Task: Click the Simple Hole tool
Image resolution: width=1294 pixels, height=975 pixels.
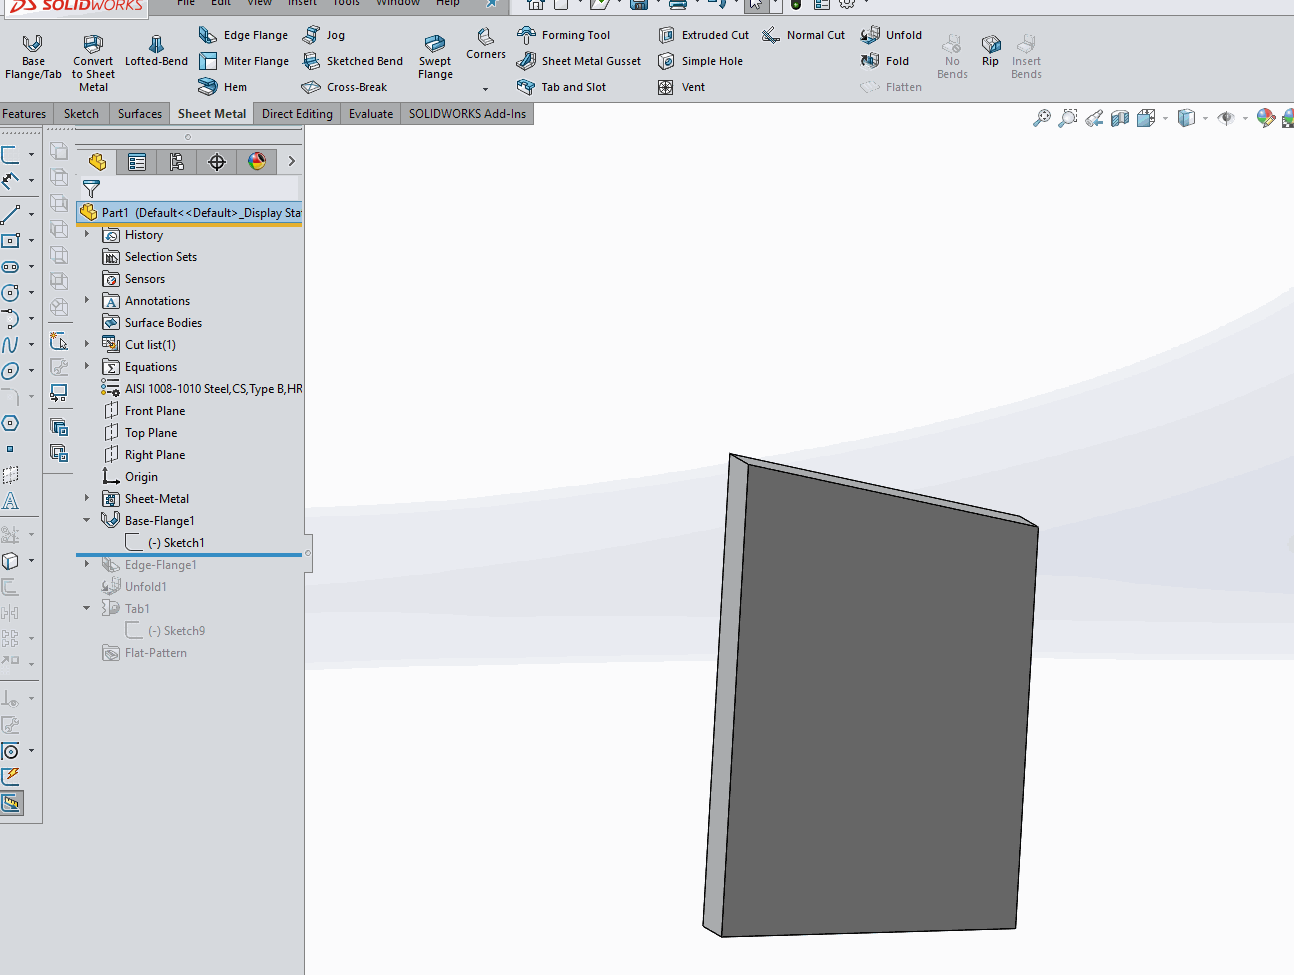Action: click(700, 61)
